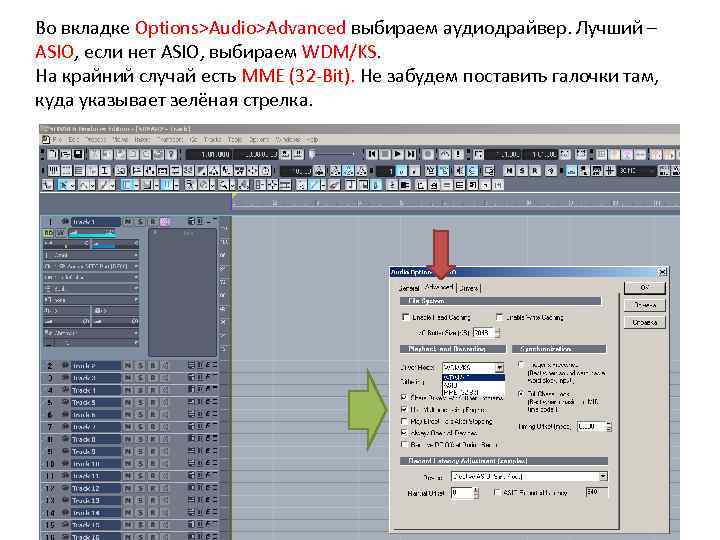Open the Options menu
Viewport: 720px width, 540px height.
point(259,139)
